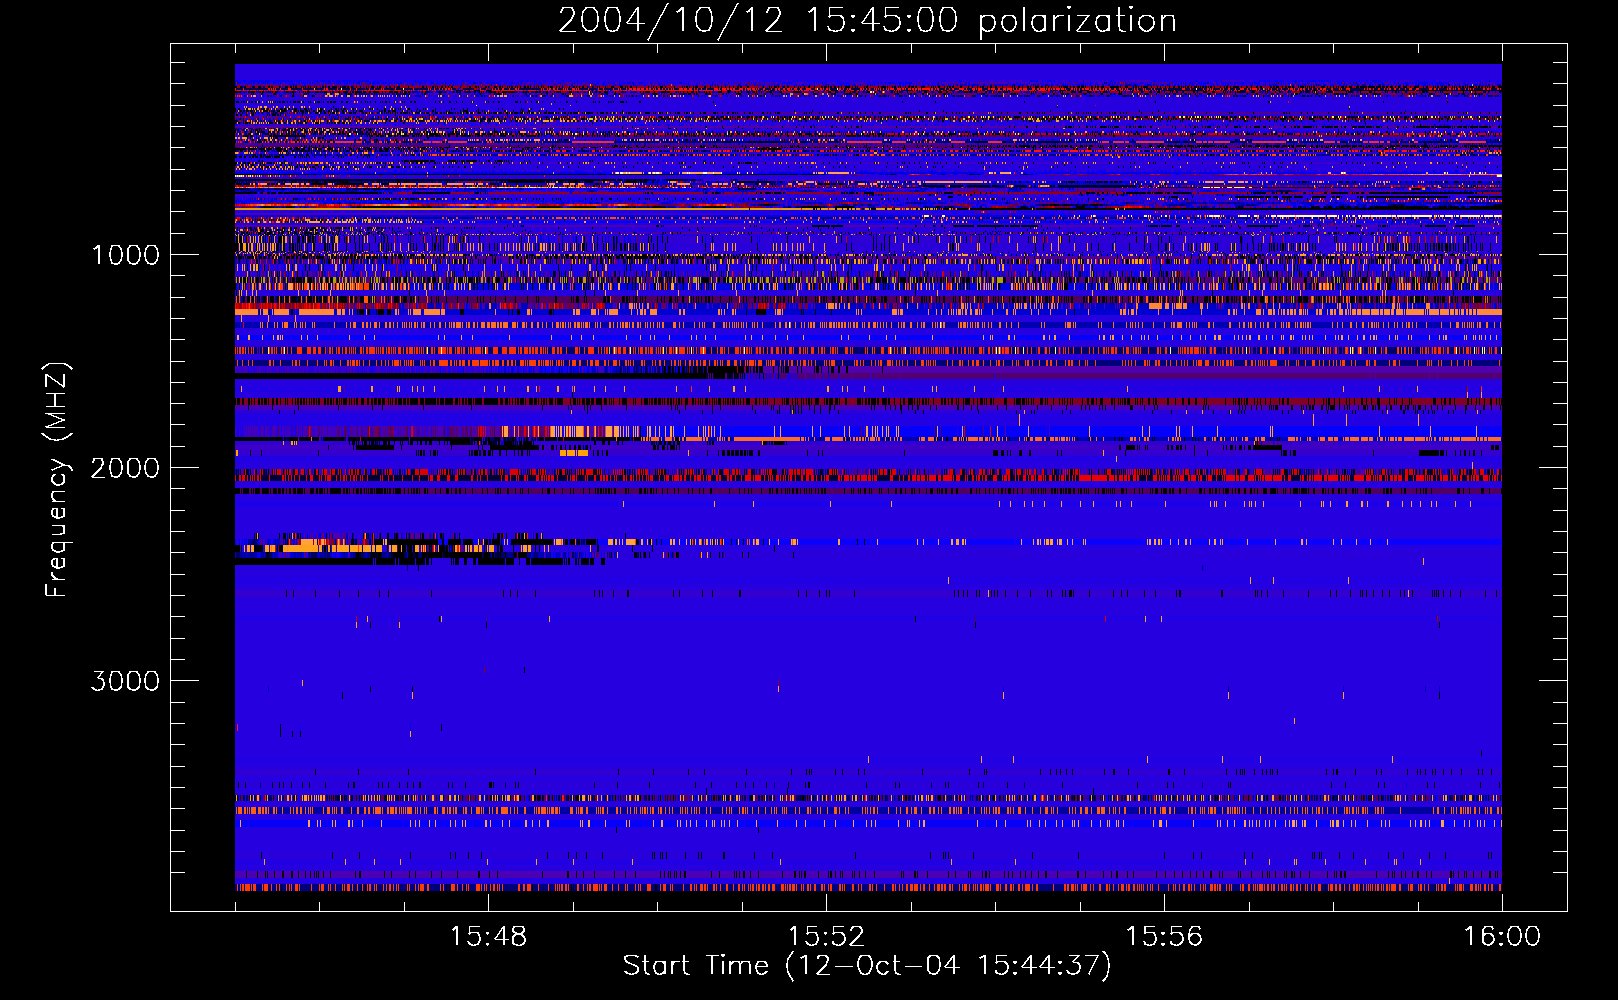
Task: Click the 1000 frequency tick label
Action: tap(125, 255)
